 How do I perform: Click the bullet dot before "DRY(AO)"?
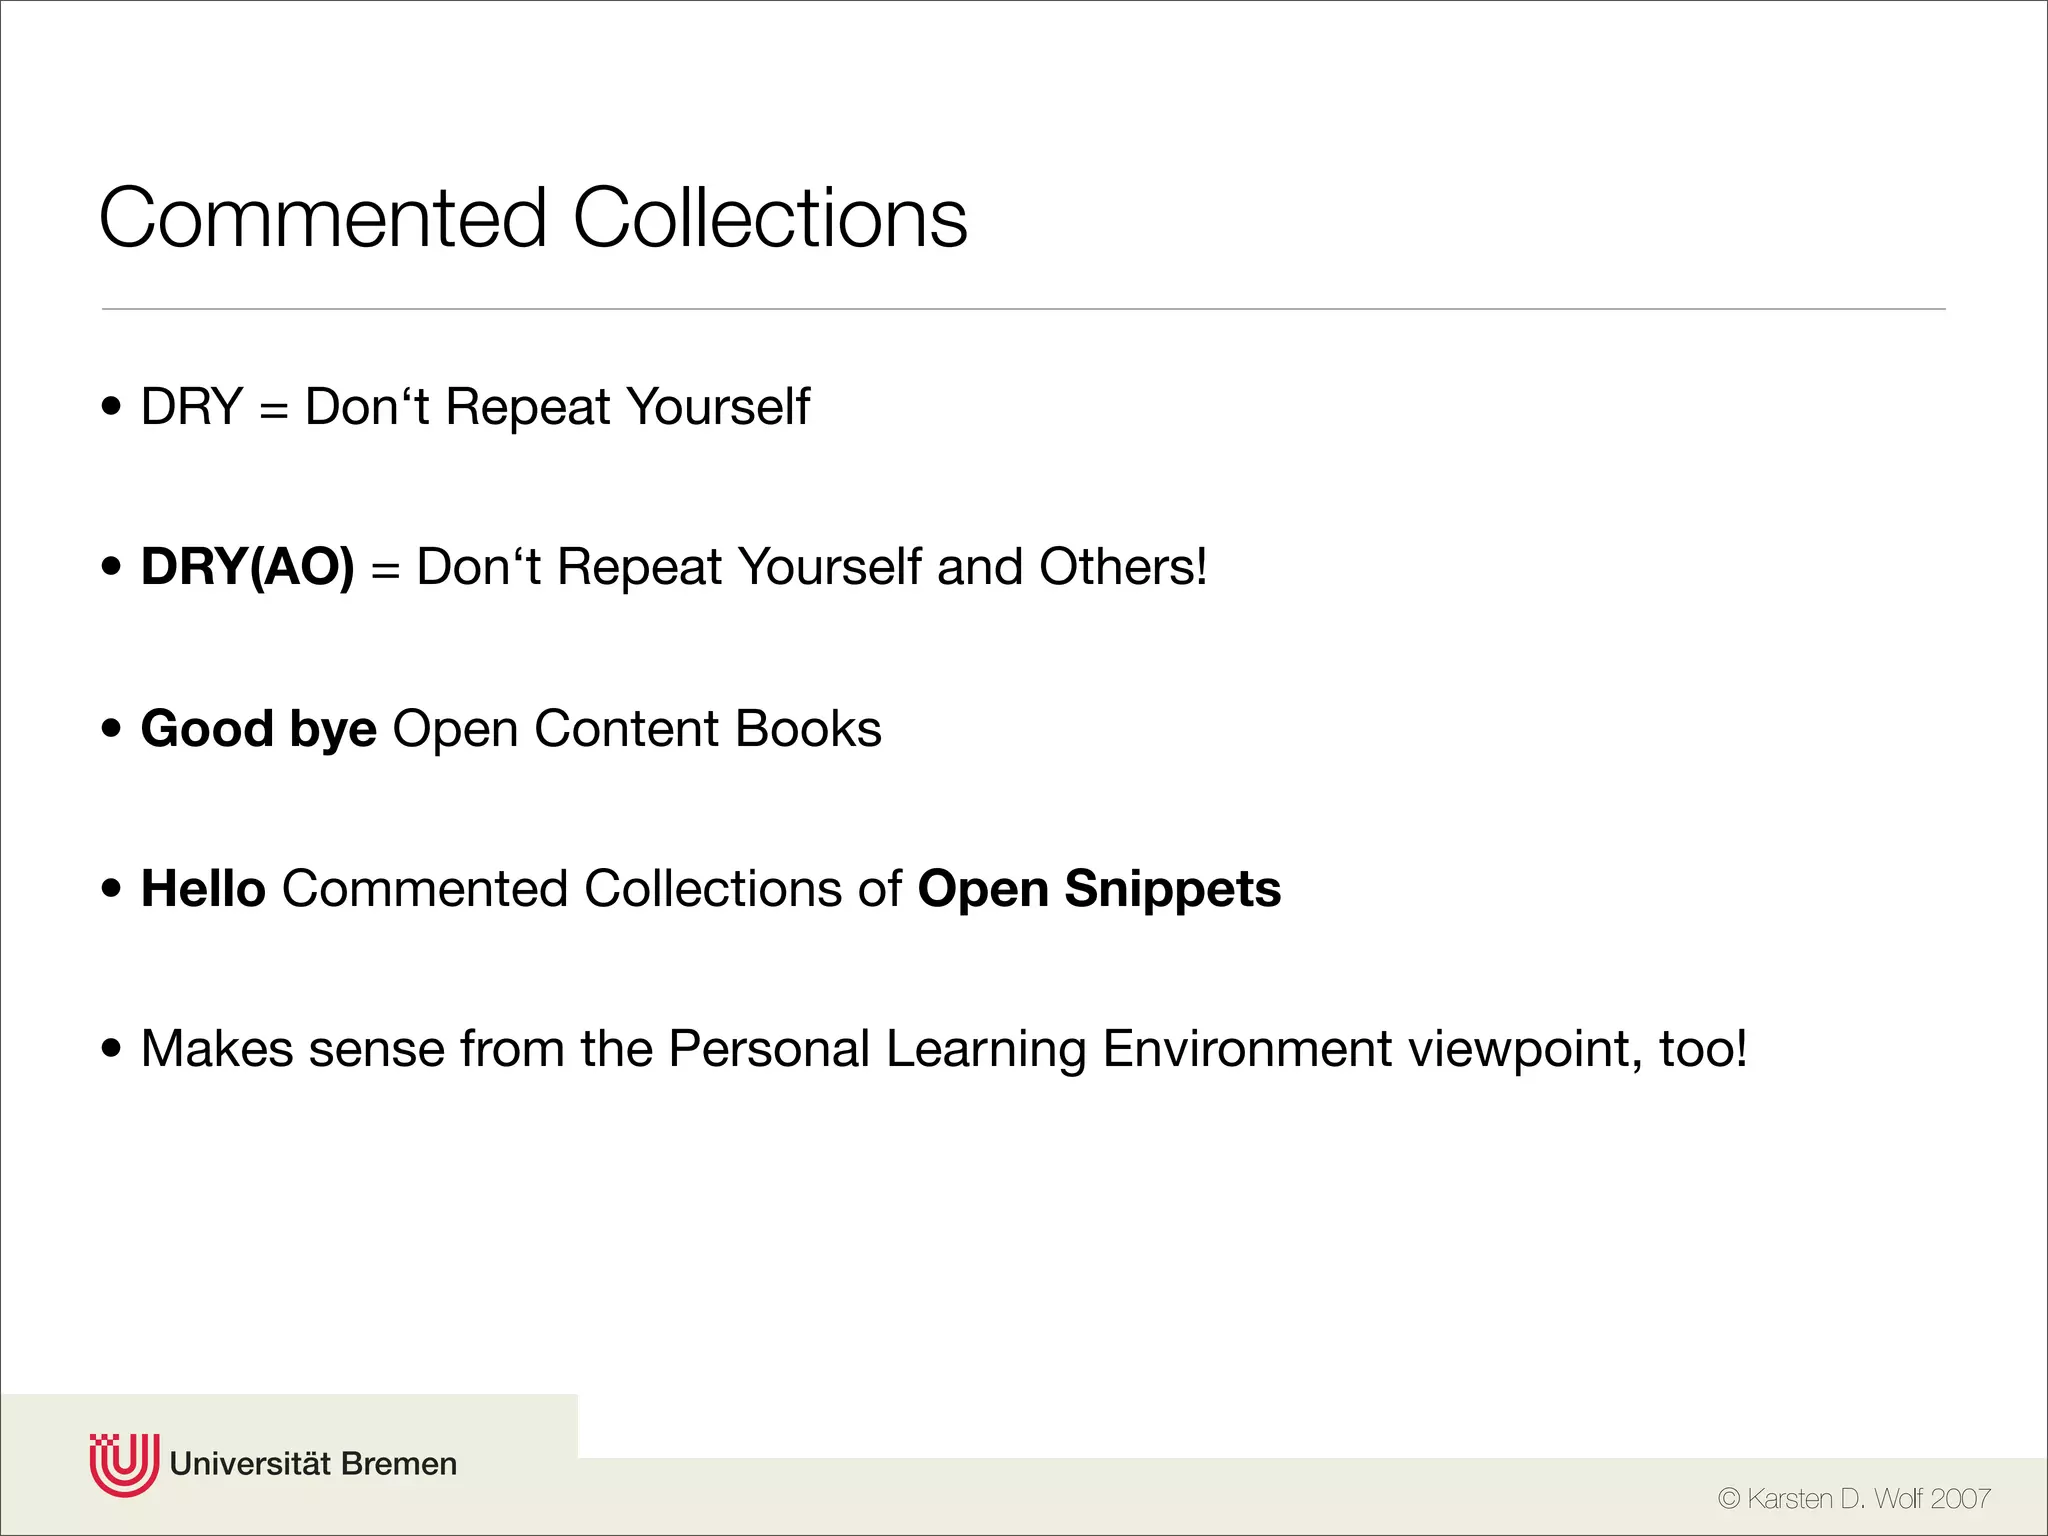point(112,567)
